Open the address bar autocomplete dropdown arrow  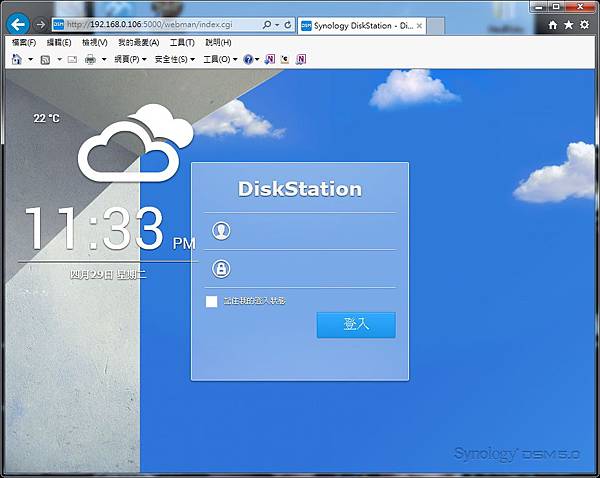point(277,25)
